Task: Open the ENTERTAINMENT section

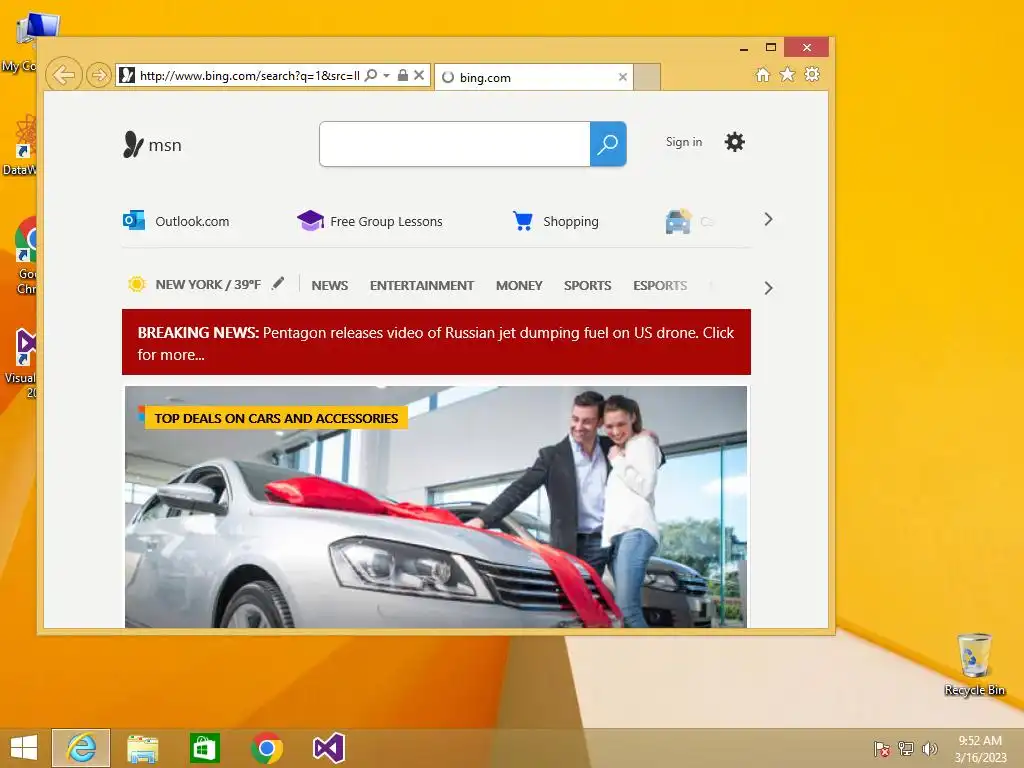Action: click(422, 285)
